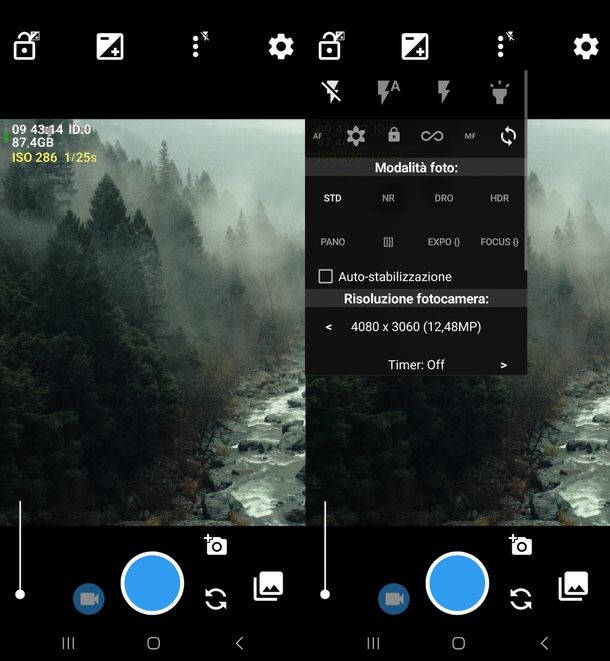Open settings gear on the left screen
The image size is (610, 661).
[x=281, y=46]
